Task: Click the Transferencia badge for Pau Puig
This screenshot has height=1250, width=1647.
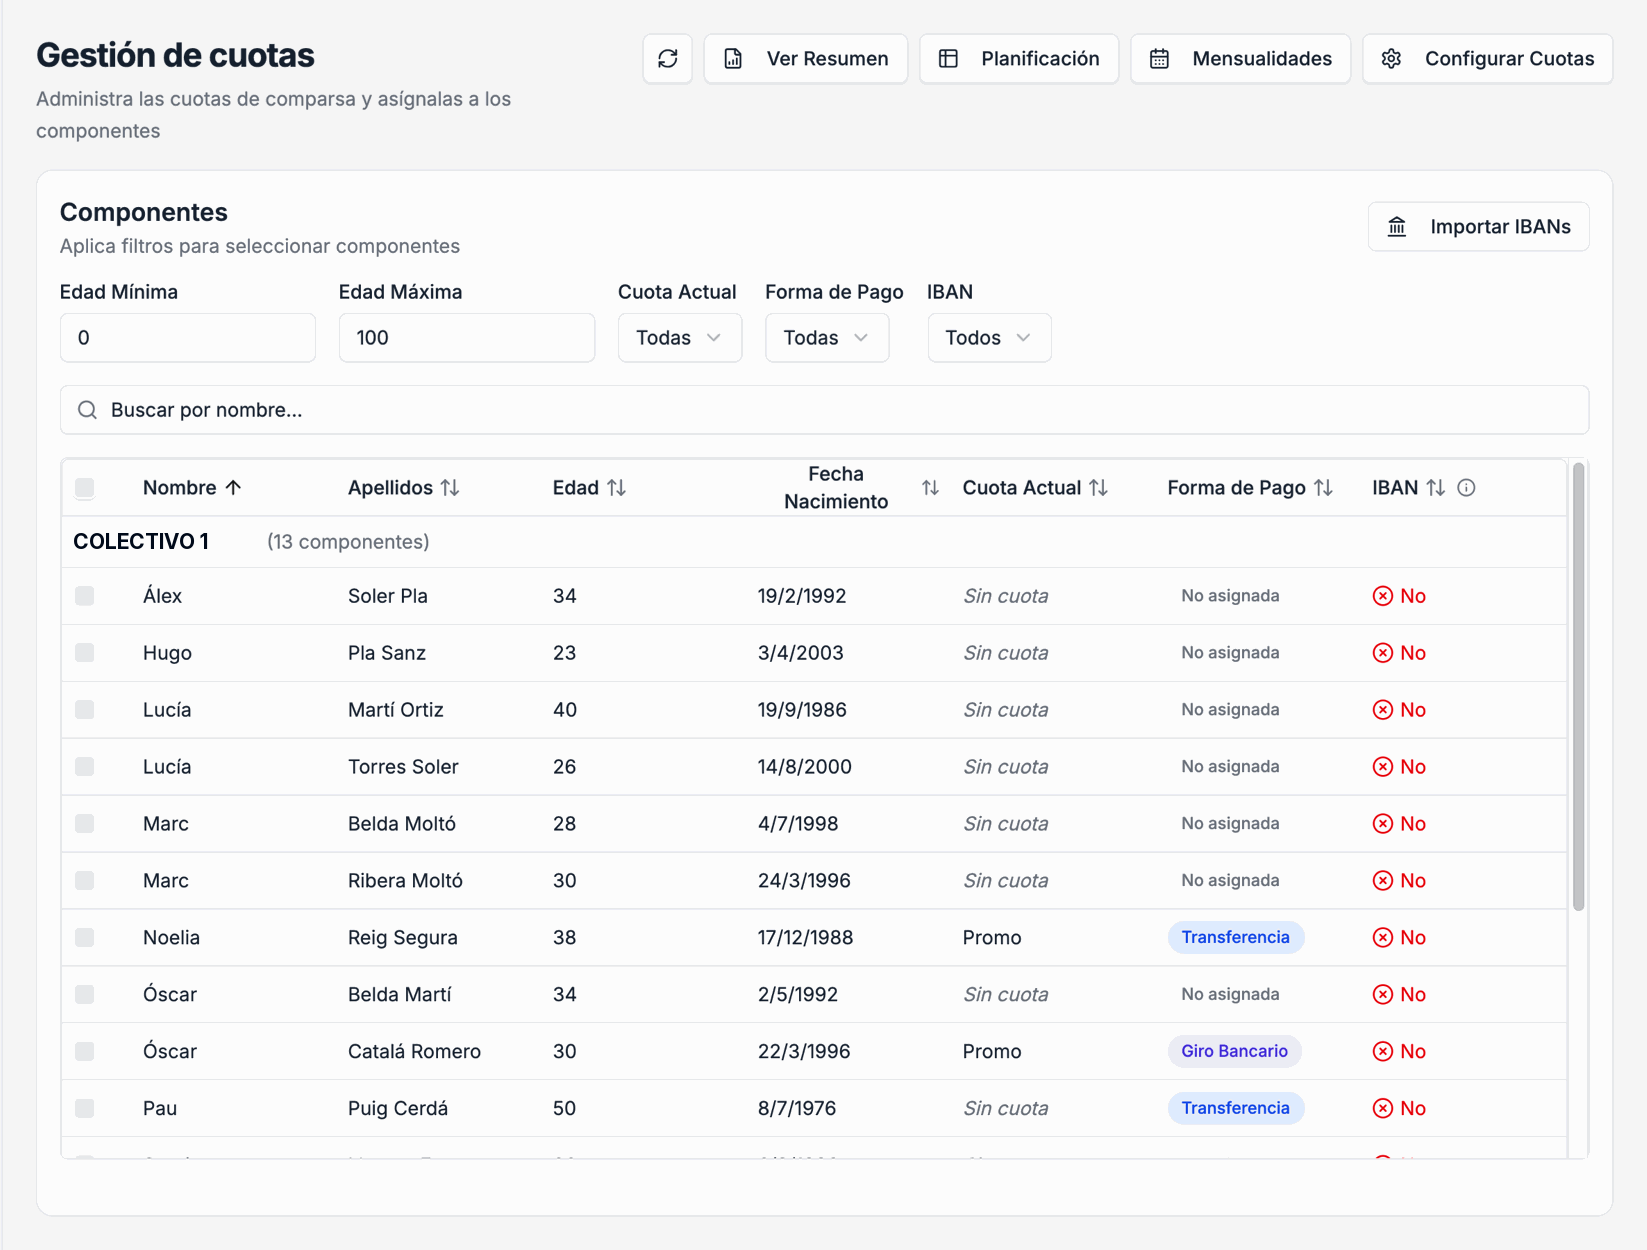Action: 1236,1109
